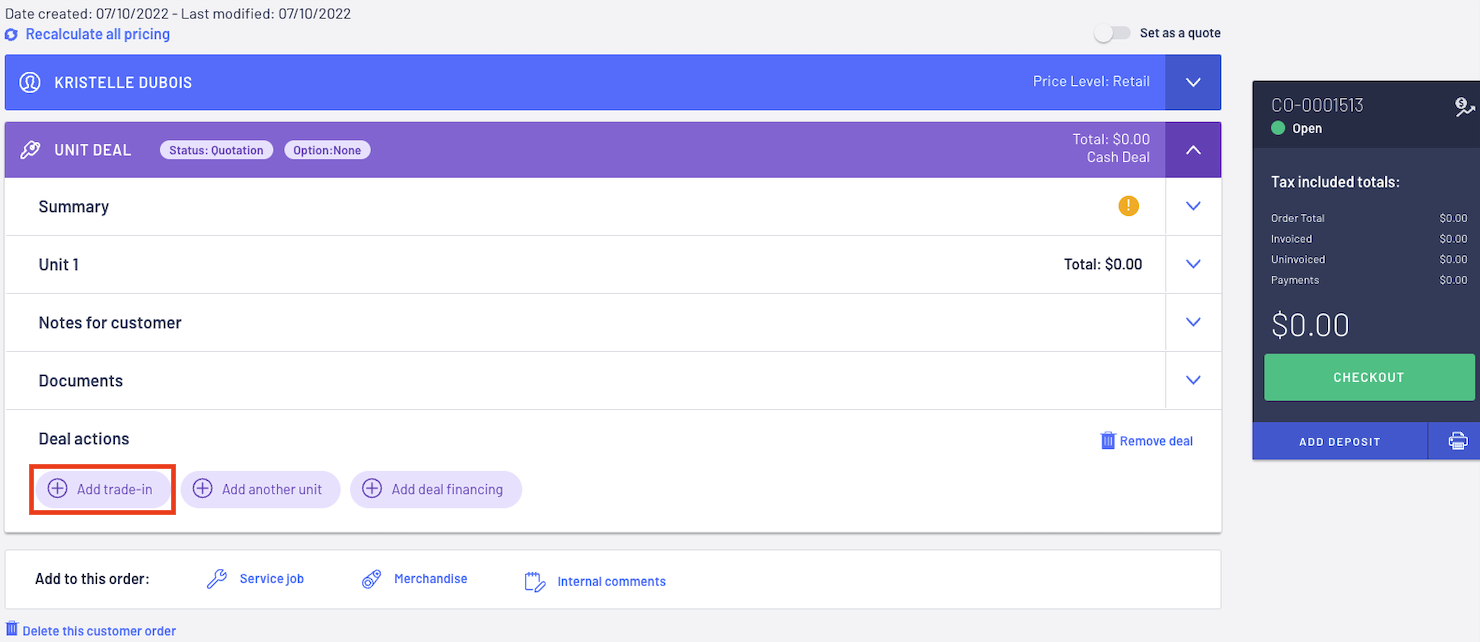This screenshot has height=642, width=1480.
Task: Click Delete this customer order link
Action: click(x=91, y=631)
